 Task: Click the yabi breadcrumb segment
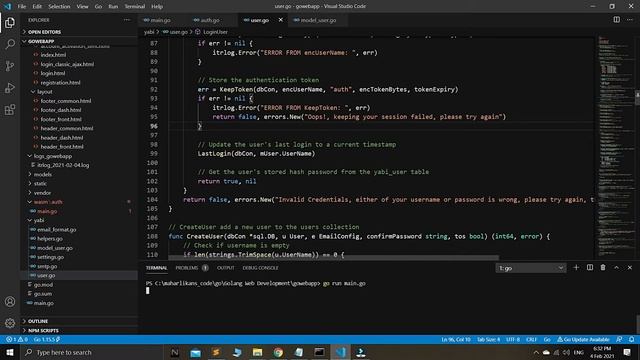[149, 32]
